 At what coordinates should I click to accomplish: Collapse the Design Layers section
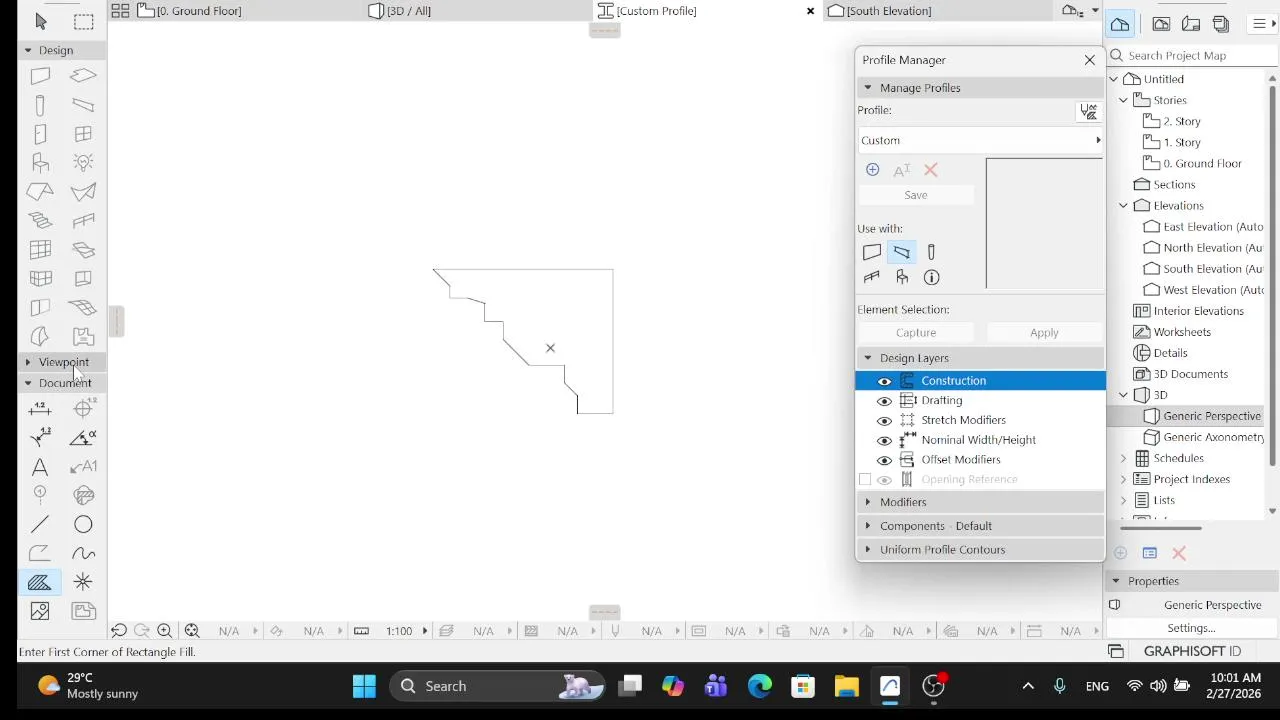[980, 358]
